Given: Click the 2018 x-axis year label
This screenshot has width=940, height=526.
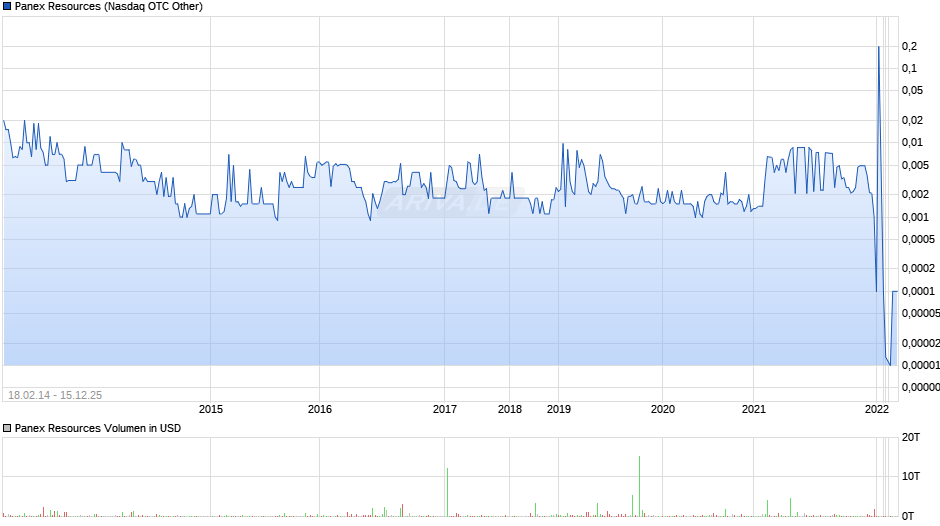Looking at the screenshot, I should pyautogui.click(x=510, y=409).
